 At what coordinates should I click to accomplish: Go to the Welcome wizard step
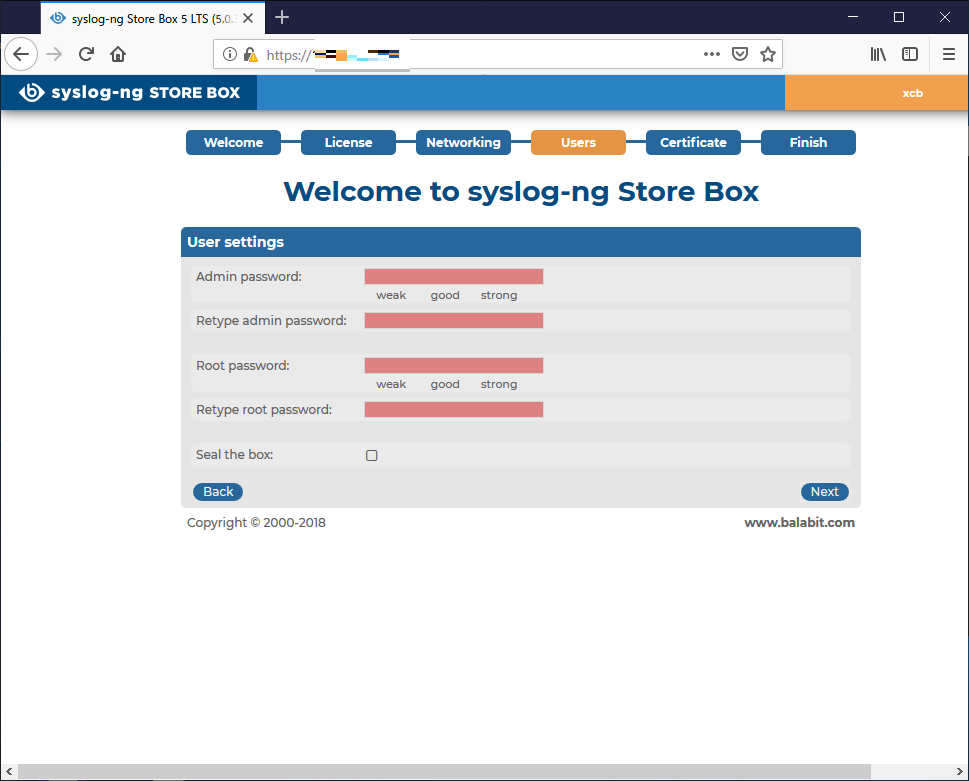point(234,143)
